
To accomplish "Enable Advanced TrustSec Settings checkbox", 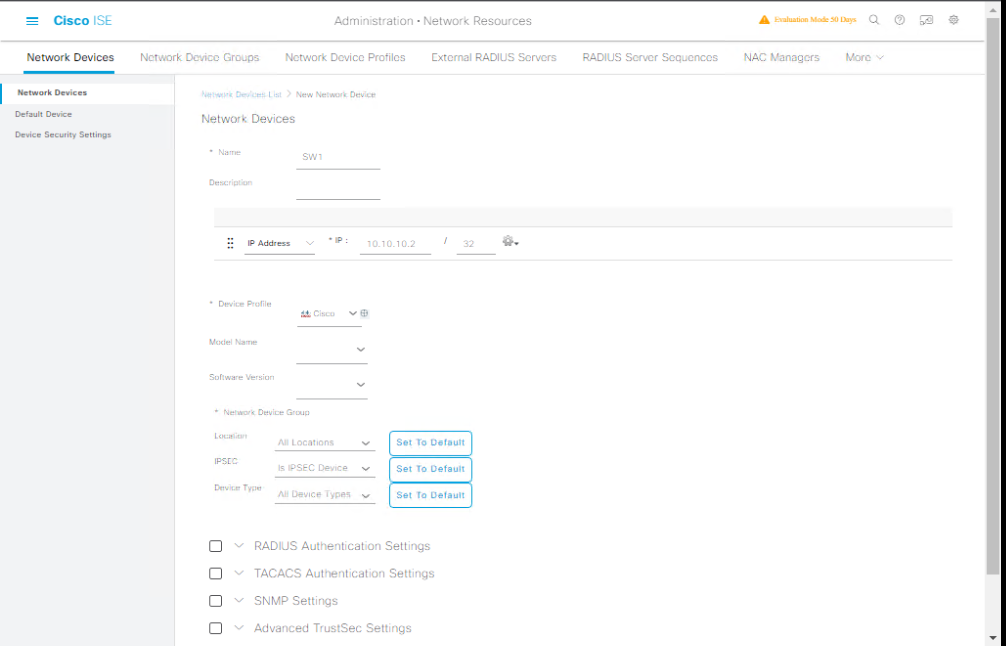I will (x=216, y=629).
